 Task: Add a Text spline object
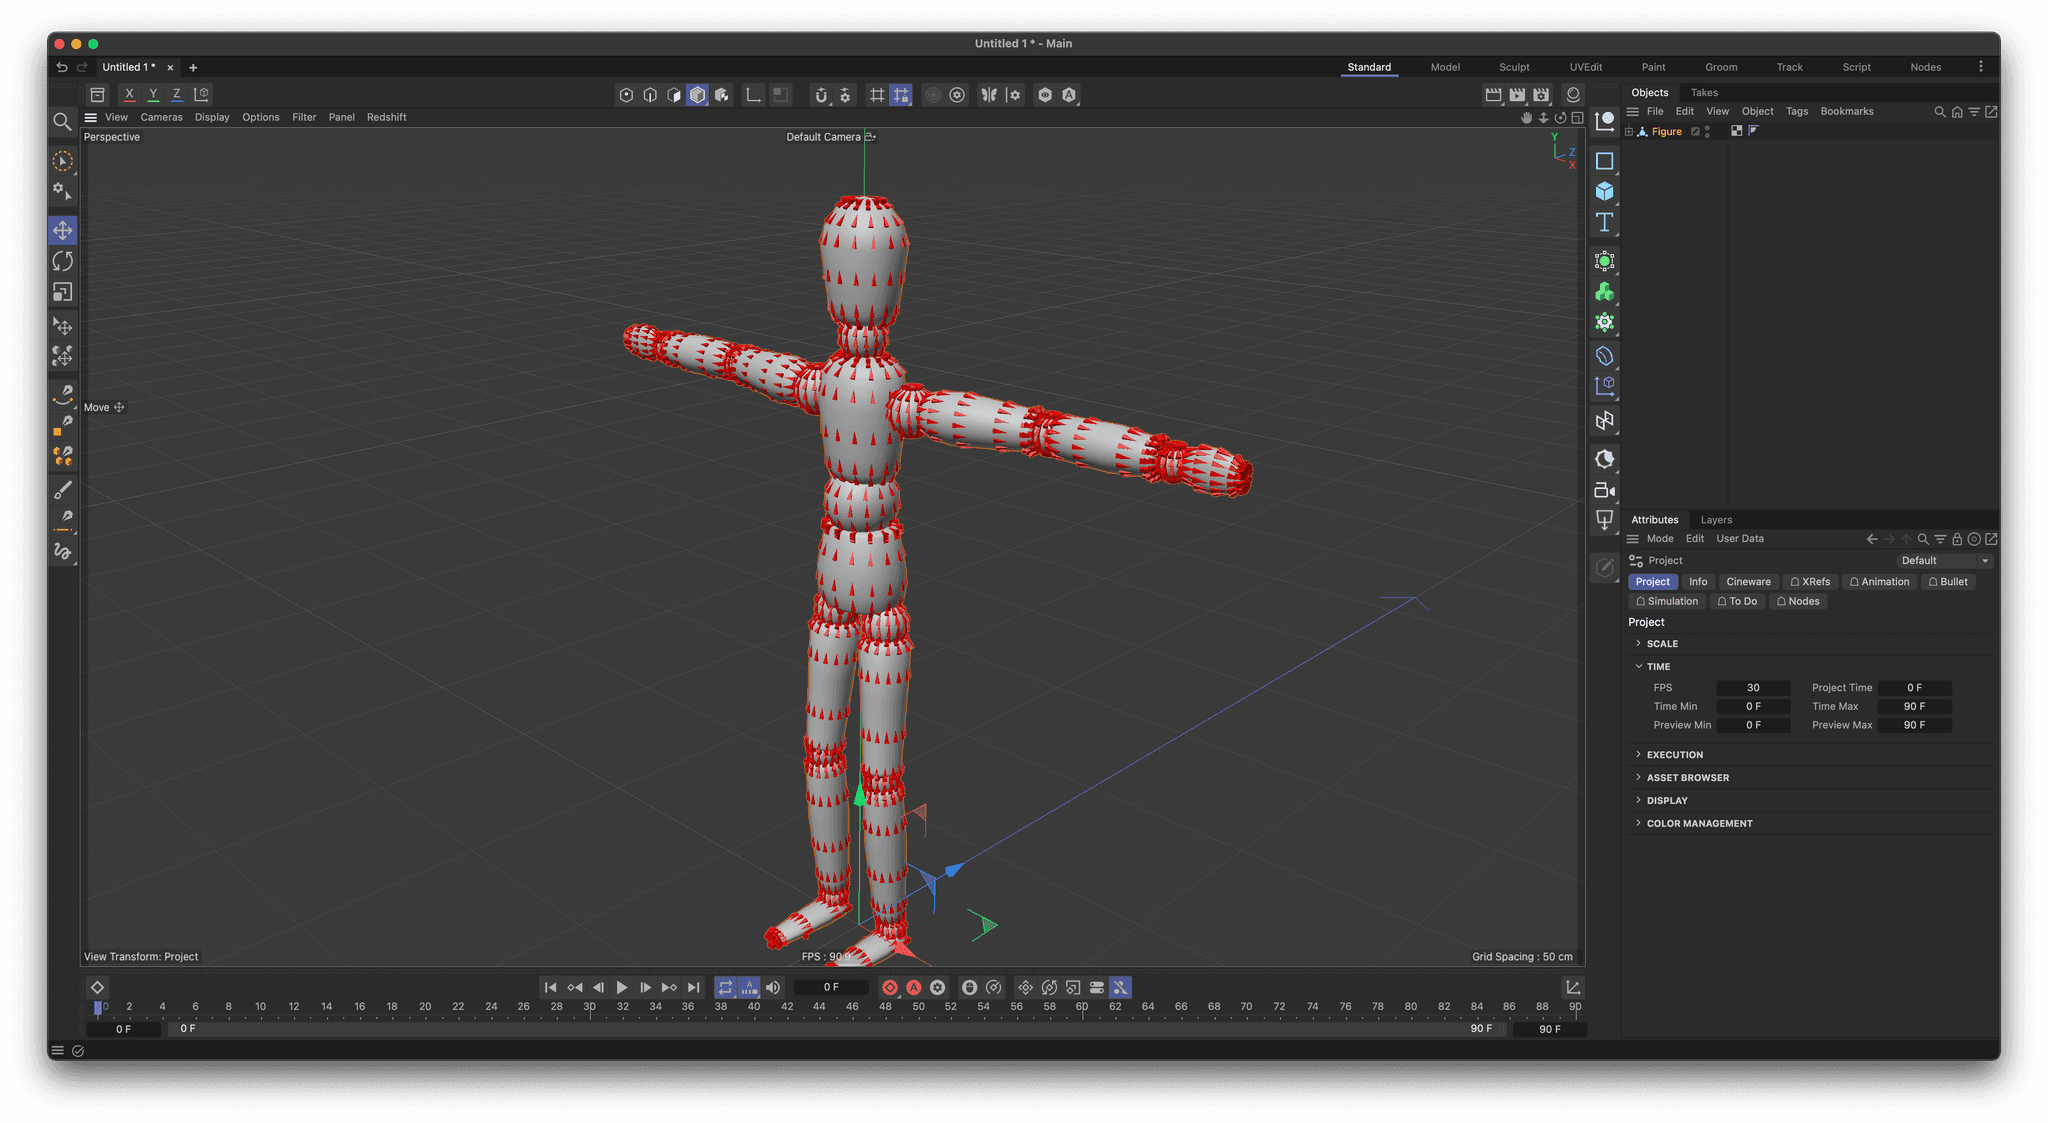coord(1604,222)
